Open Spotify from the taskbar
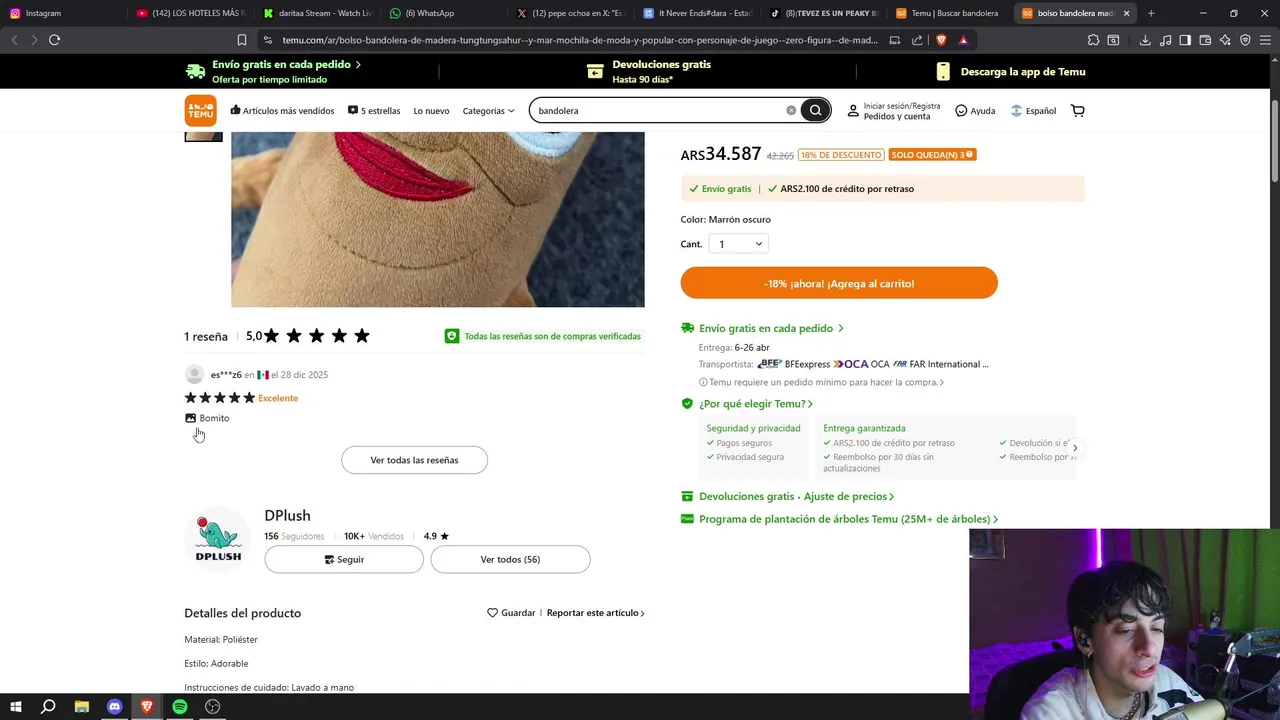This screenshot has width=1280, height=720. [x=180, y=706]
